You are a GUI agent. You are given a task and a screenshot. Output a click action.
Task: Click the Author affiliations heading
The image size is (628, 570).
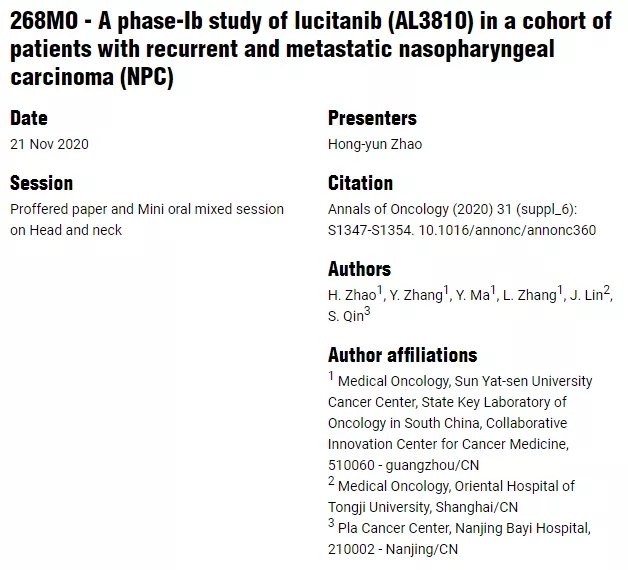(x=402, y=355)
